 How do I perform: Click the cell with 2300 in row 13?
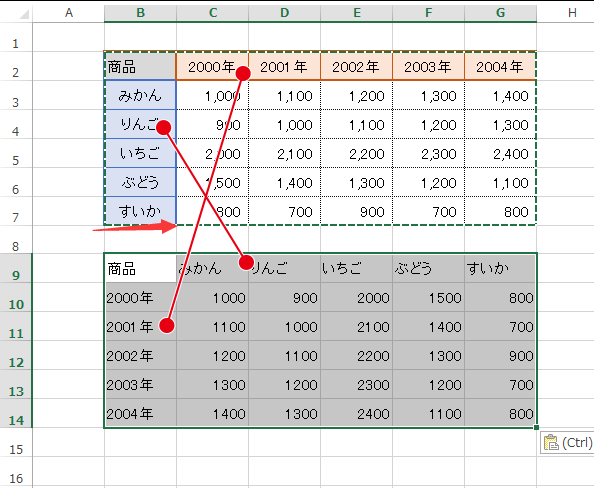point(356,385)
